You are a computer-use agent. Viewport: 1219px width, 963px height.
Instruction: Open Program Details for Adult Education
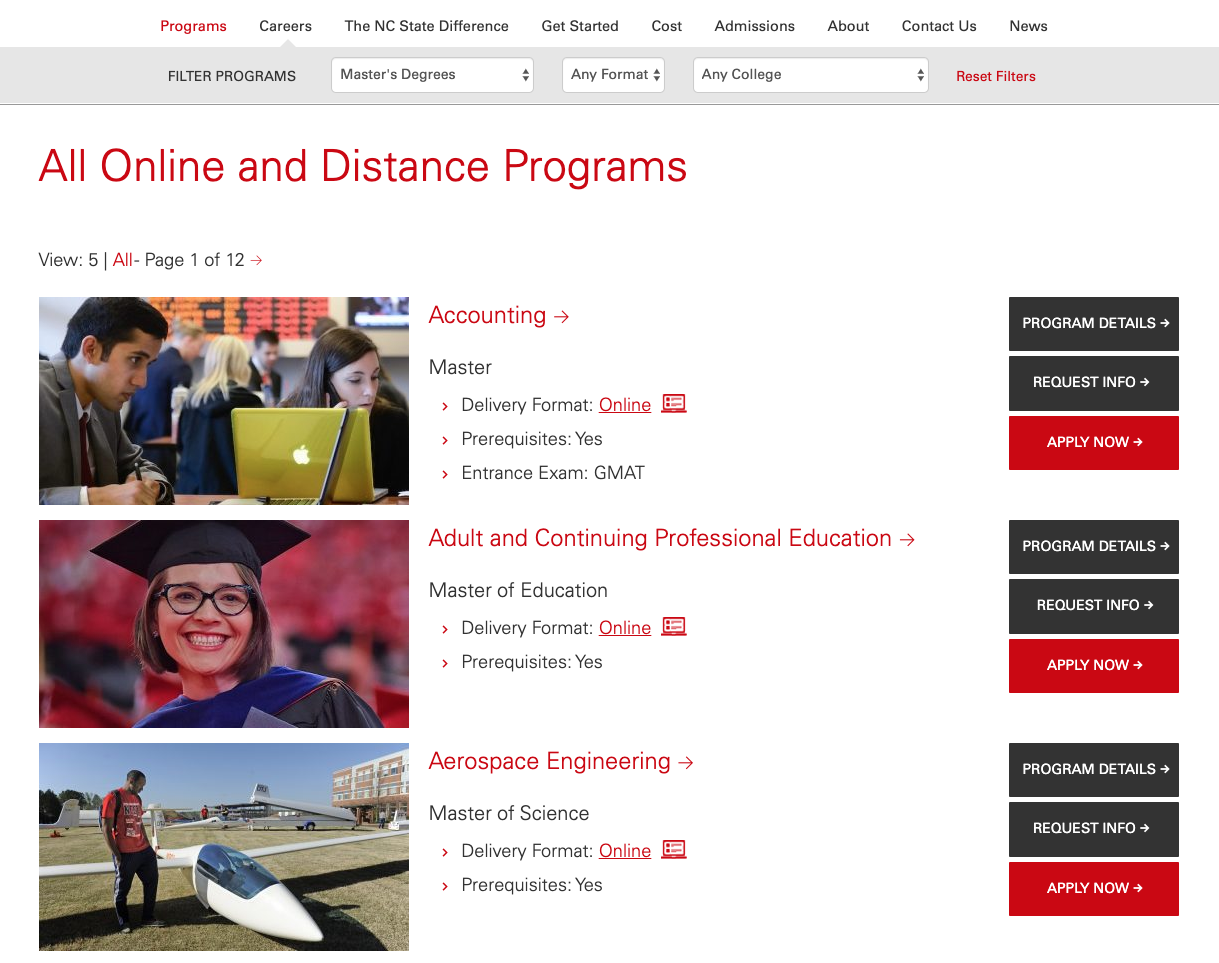click(x=1094, y=547)
